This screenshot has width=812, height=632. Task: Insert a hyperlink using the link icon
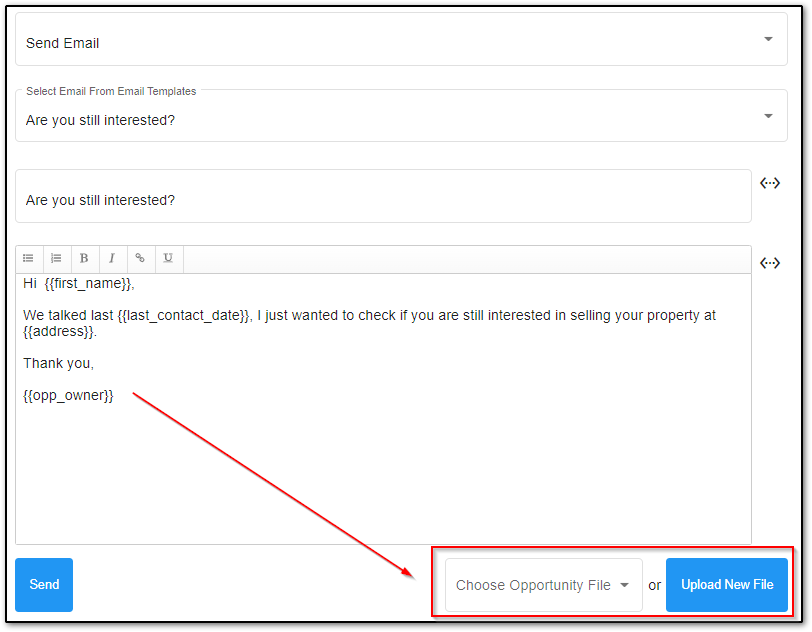pyautogui.click(x=140, y=258)
